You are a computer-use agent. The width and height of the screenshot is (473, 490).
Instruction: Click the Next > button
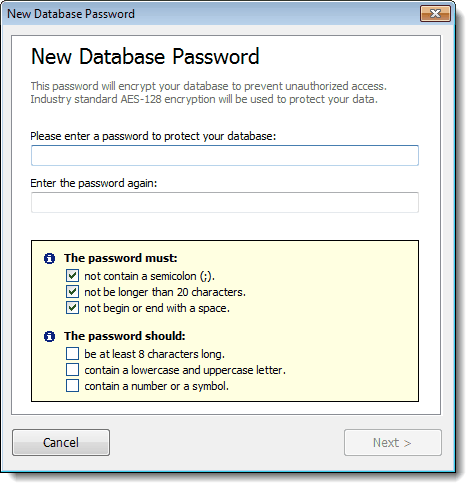[393, 443]
